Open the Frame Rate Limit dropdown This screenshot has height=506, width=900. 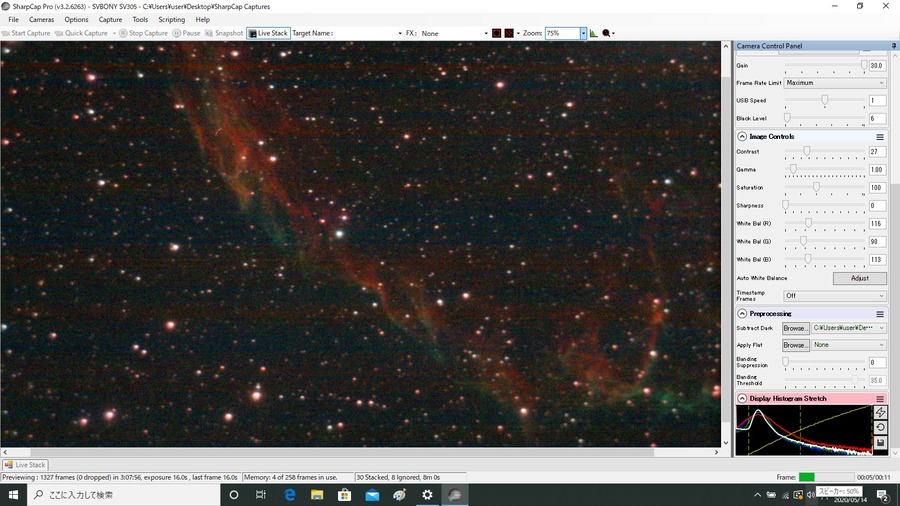(835, 83)
